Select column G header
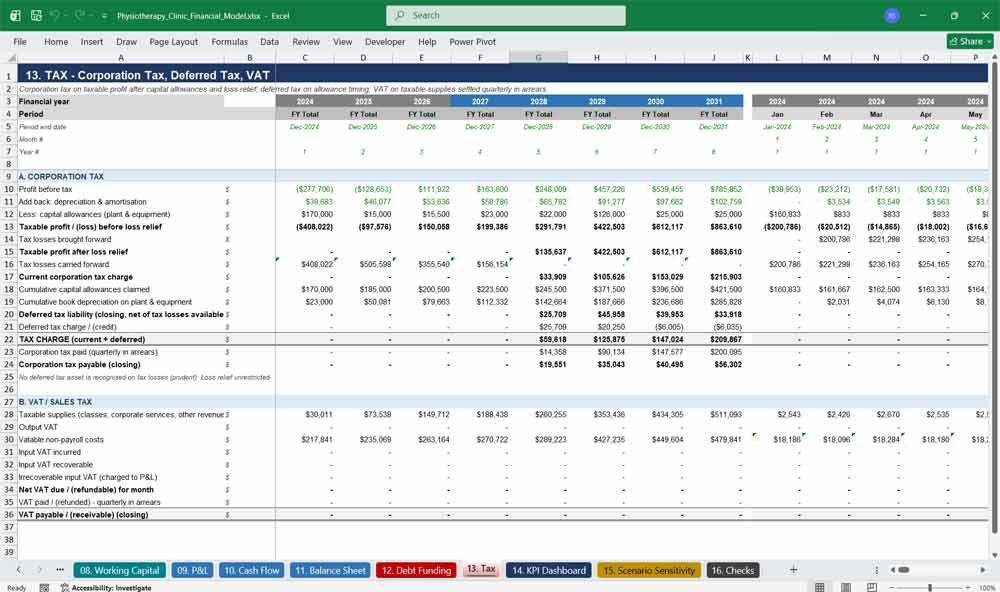The width and height of the screenshot is (1000, 592). (538, 57)
